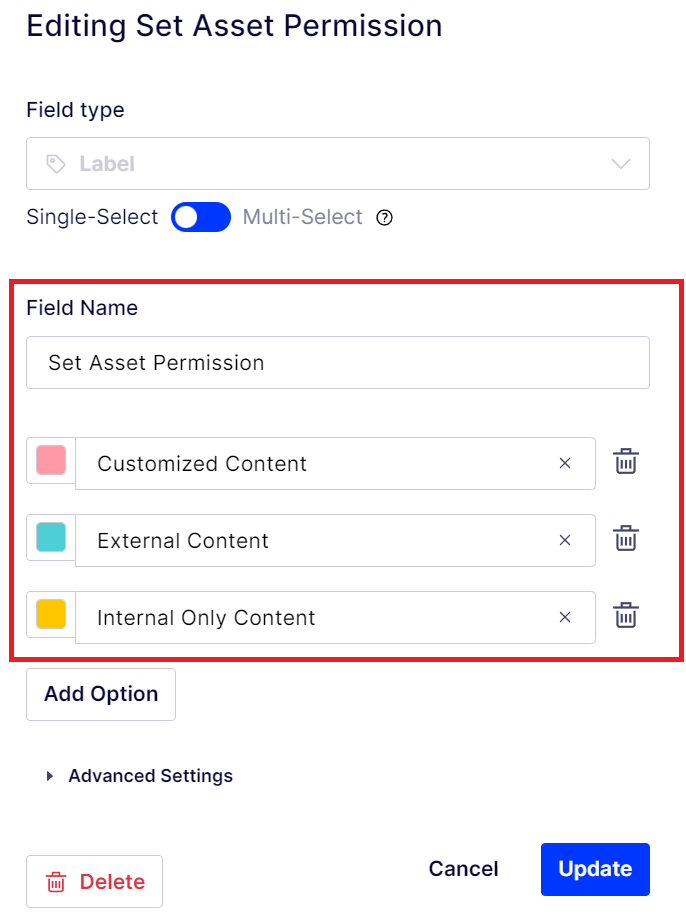Remove Internal Only Content using trash icon

(626, 616)
